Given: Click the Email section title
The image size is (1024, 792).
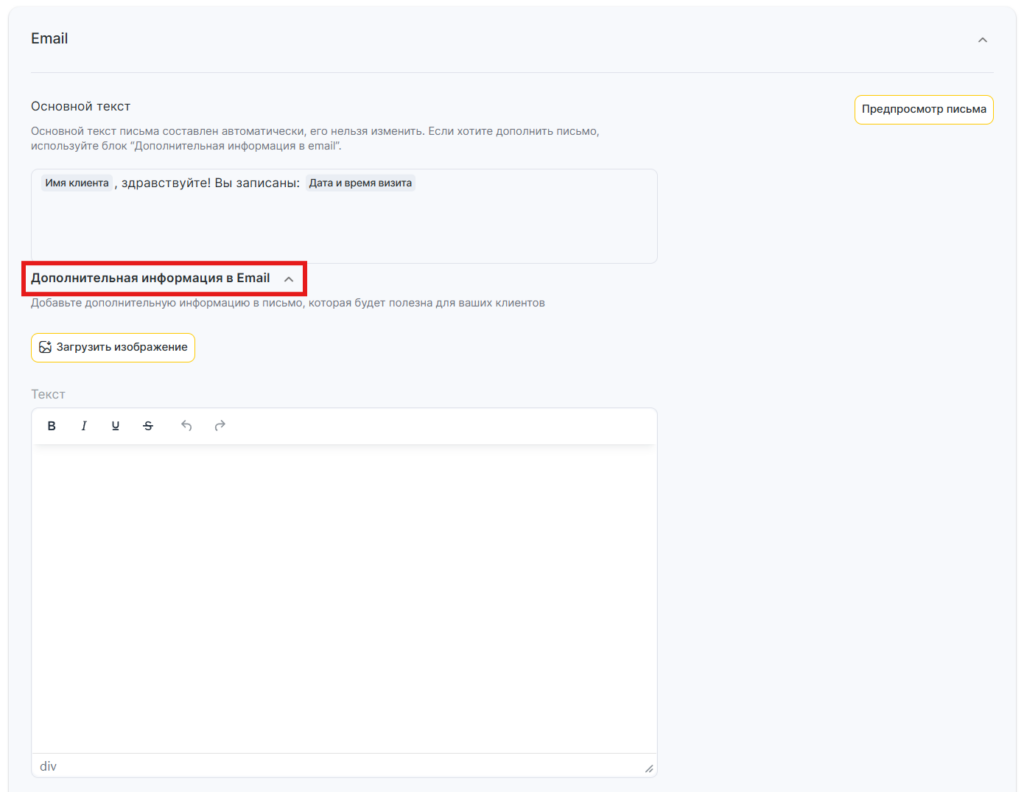Looking at the screenshot, I should 50,39.
